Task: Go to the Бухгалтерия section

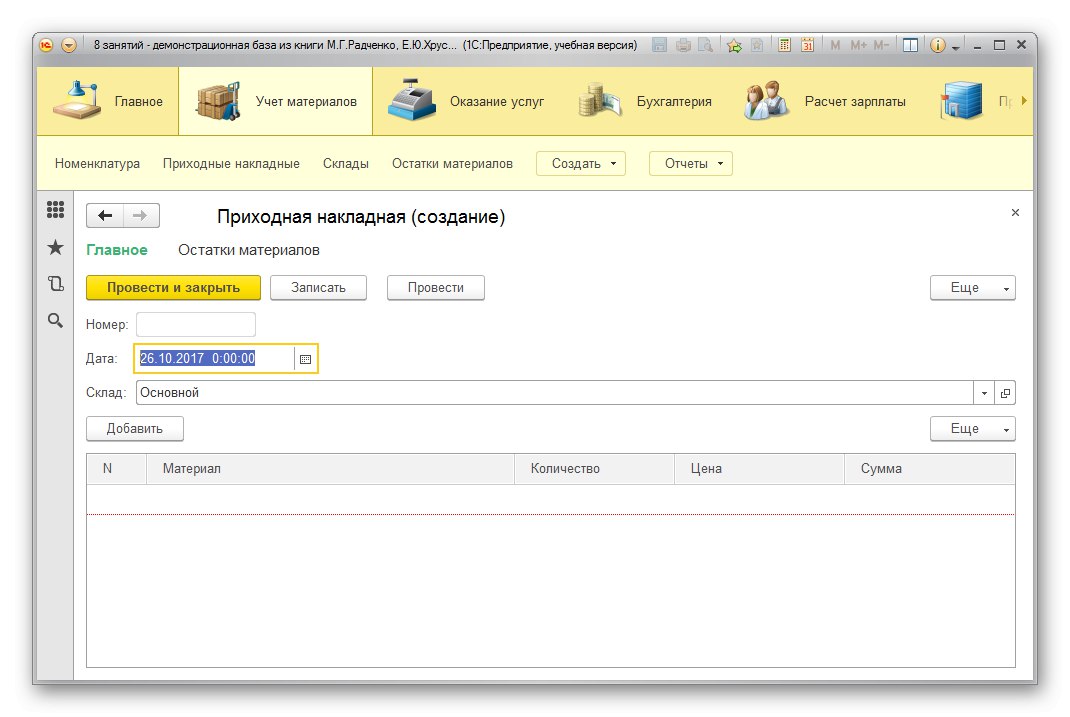Action: [x=645, y=101]
